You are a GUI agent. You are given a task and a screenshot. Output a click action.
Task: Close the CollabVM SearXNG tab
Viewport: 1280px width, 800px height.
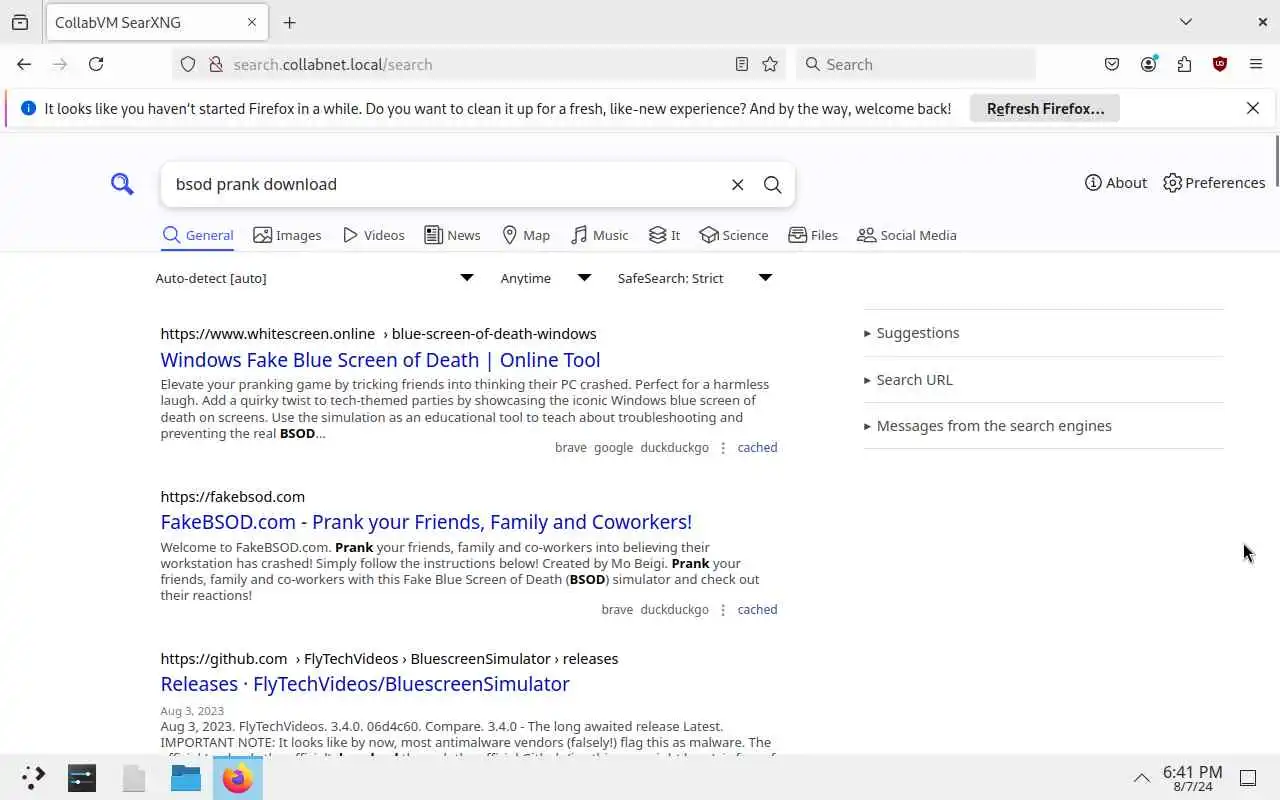click(x=252, y=22)
